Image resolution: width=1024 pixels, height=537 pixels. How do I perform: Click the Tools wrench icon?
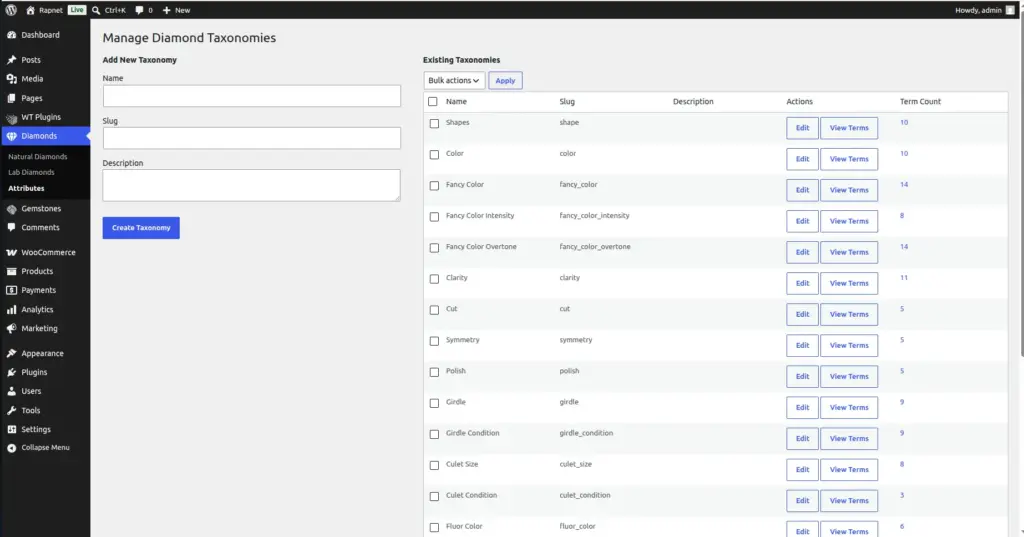click(11, 410)
